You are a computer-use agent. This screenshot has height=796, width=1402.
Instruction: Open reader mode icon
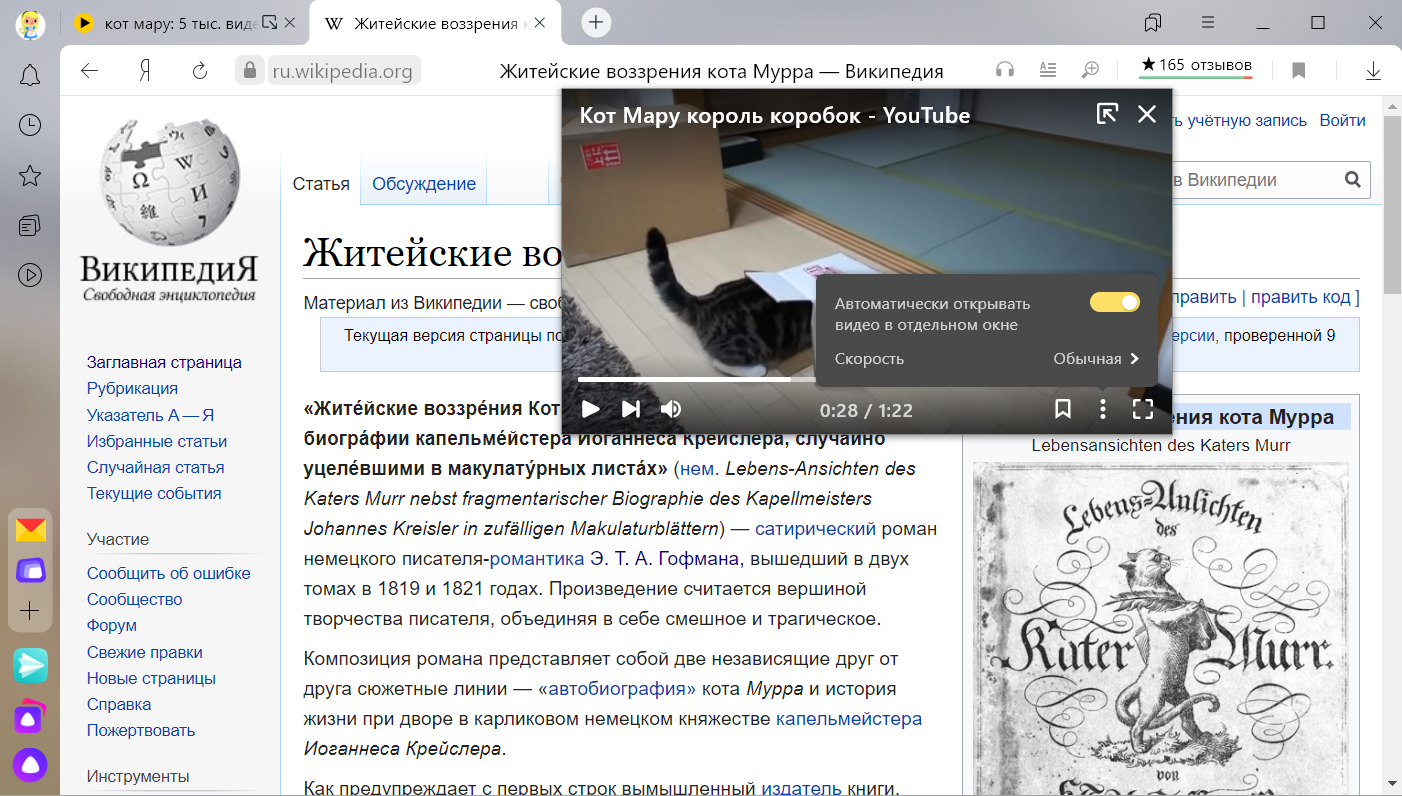click(x=1048, y=70)
